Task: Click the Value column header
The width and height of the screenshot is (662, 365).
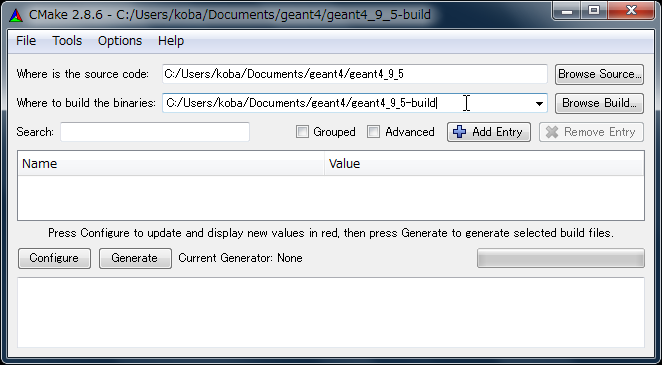Action: (484, 164)
